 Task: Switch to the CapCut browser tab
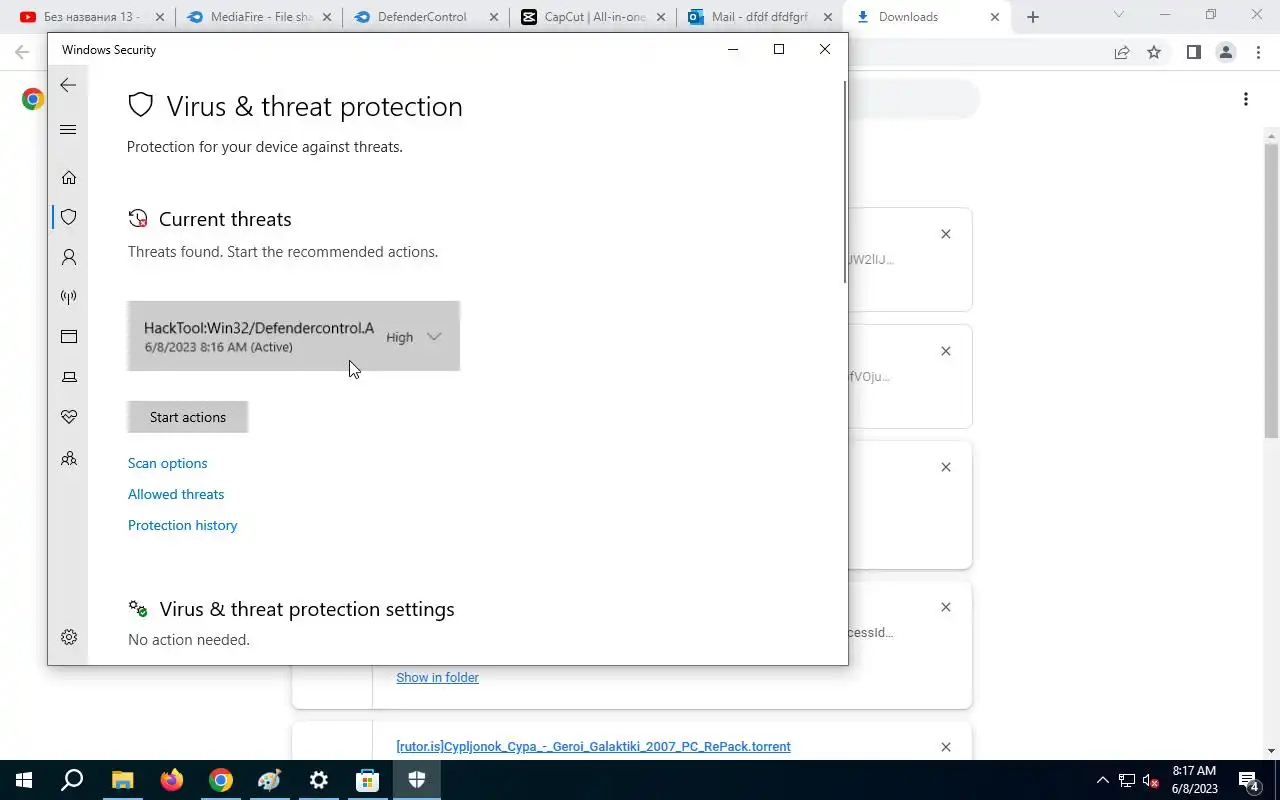coord(592,17)
